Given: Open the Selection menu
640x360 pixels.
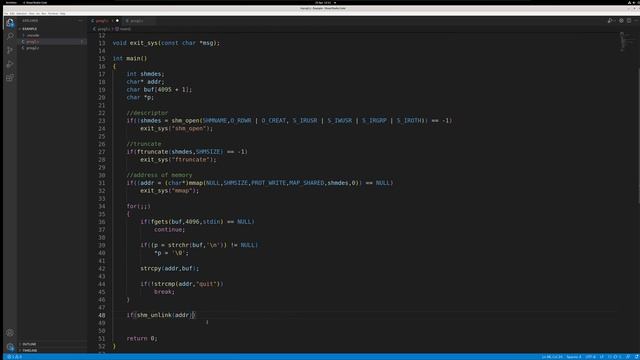Looking at the screenshot, I should tap(22, 13).
